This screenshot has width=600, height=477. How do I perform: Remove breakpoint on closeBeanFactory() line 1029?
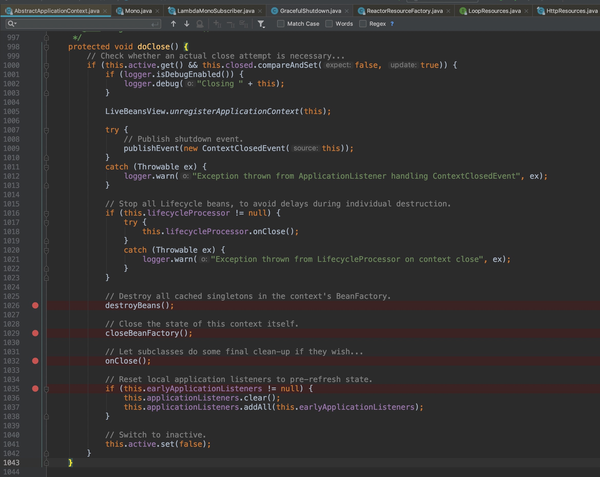(x=35, y=333)
